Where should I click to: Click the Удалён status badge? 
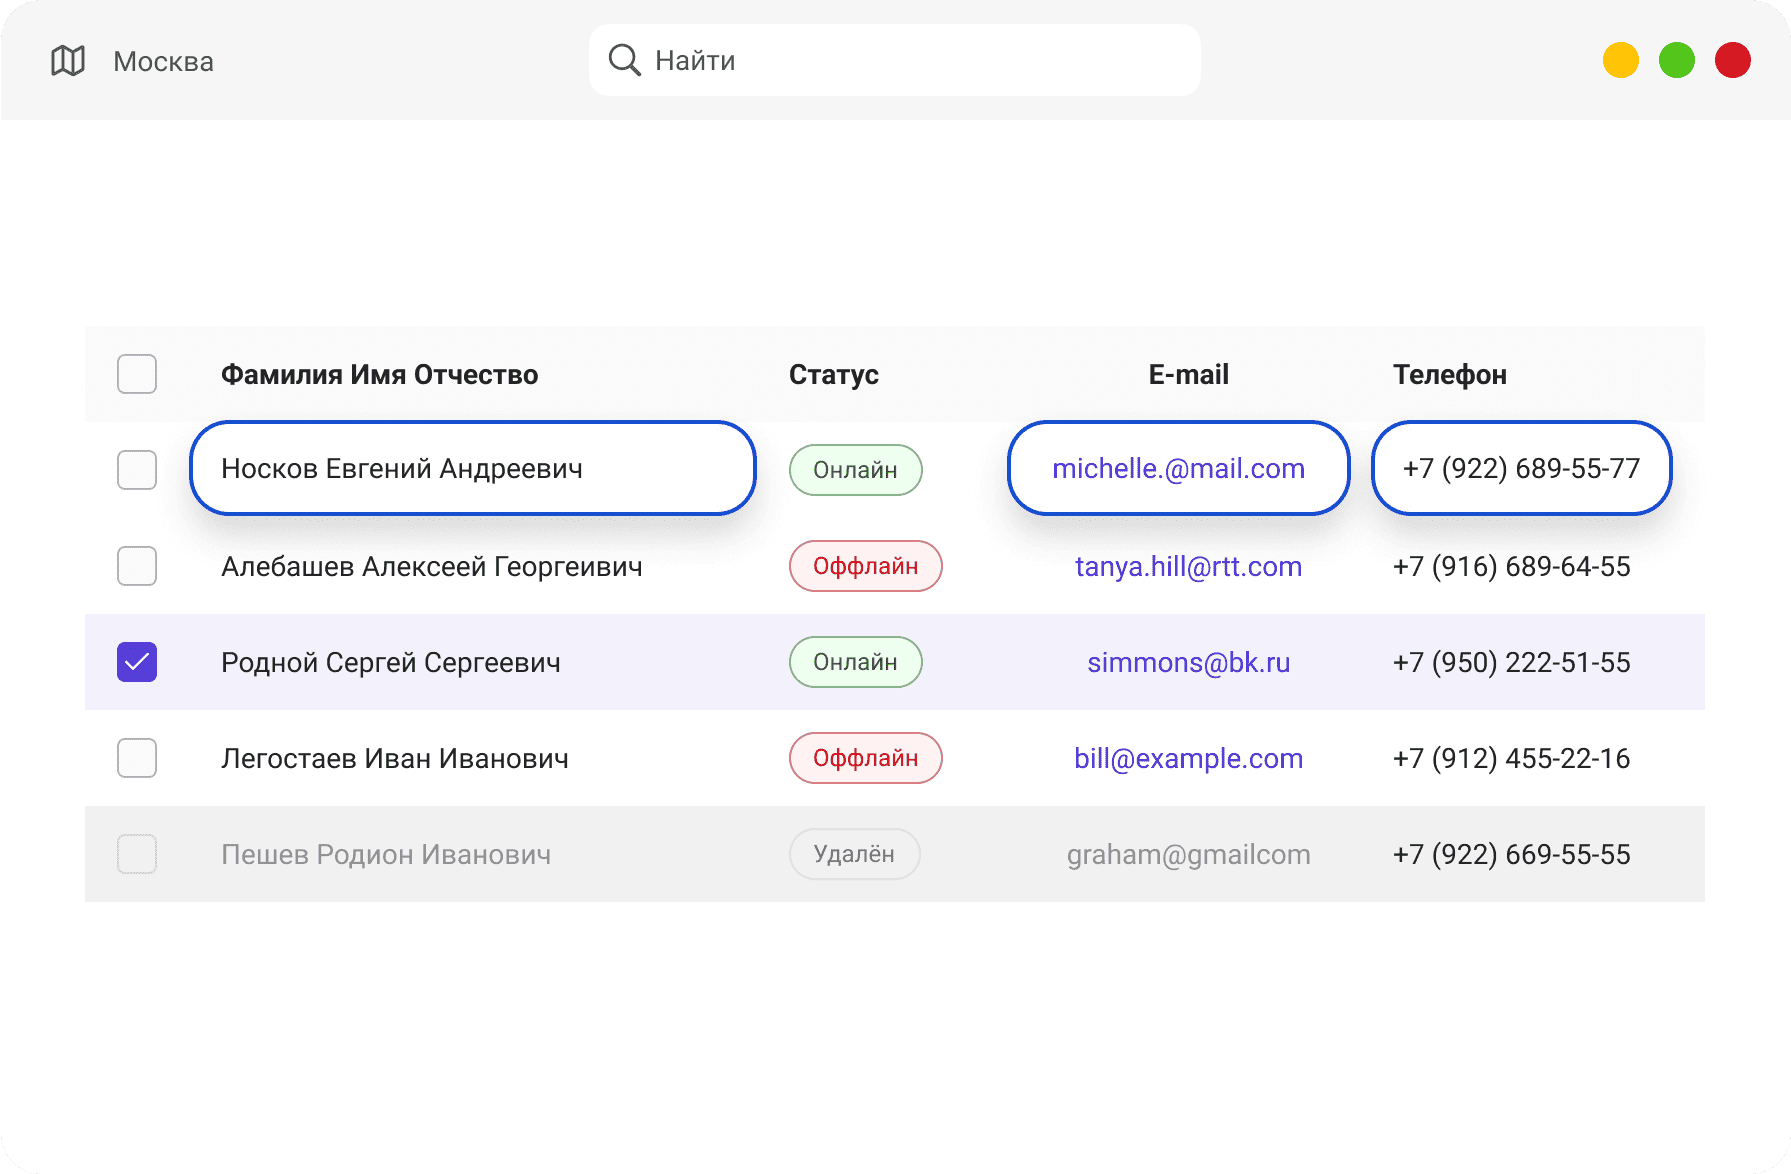854,854
